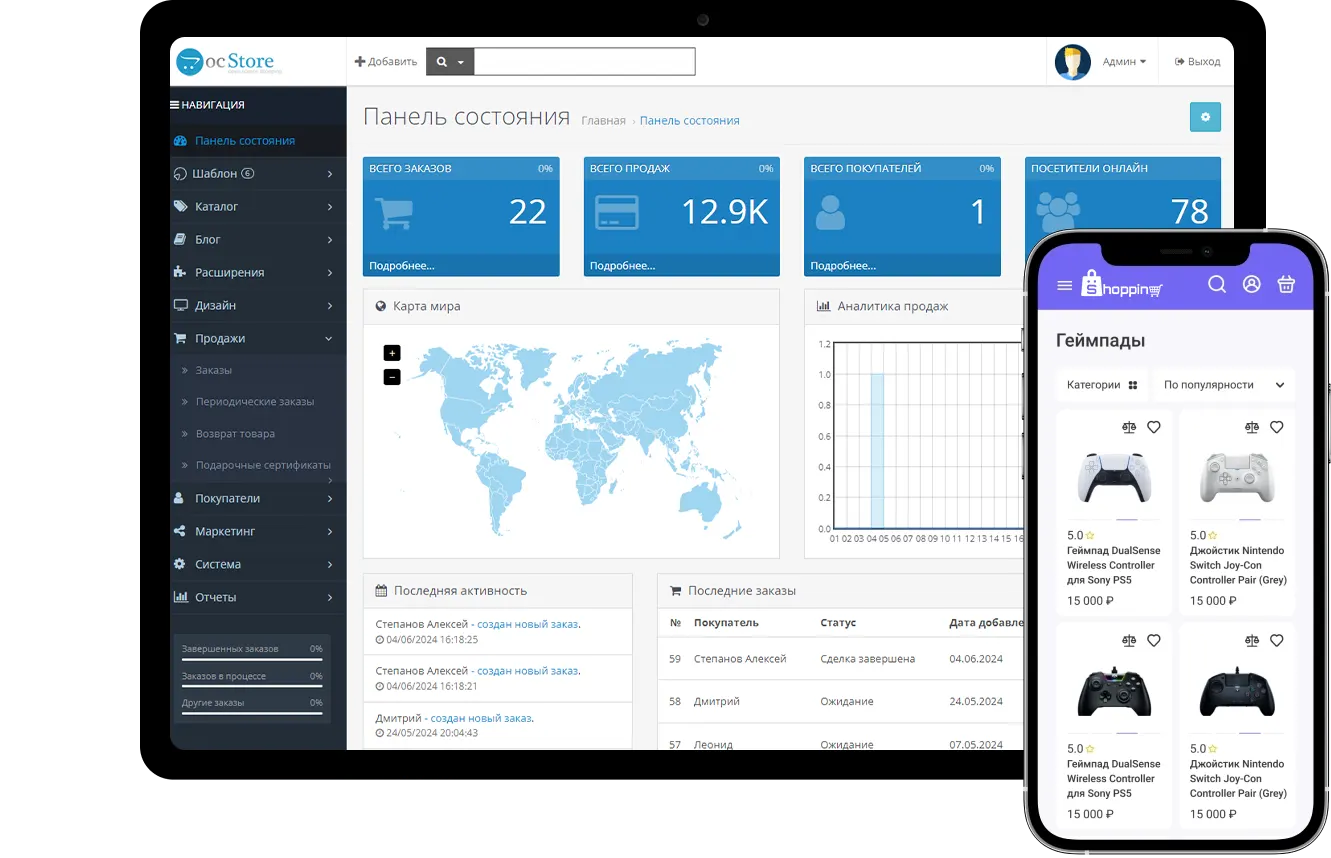Open Подробнее under Всего продаж
Viewport: 1331px width, 858px height.
(622, 266)
